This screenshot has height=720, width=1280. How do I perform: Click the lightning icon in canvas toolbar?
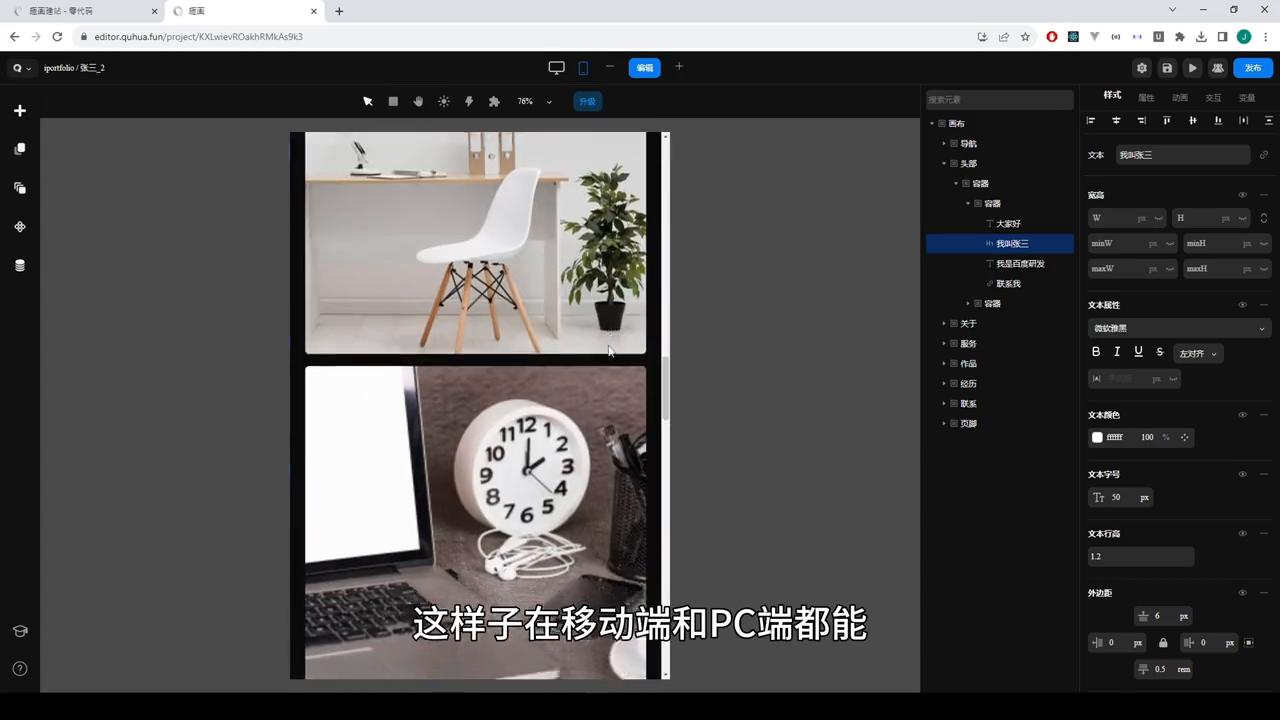tap(468, 101)
